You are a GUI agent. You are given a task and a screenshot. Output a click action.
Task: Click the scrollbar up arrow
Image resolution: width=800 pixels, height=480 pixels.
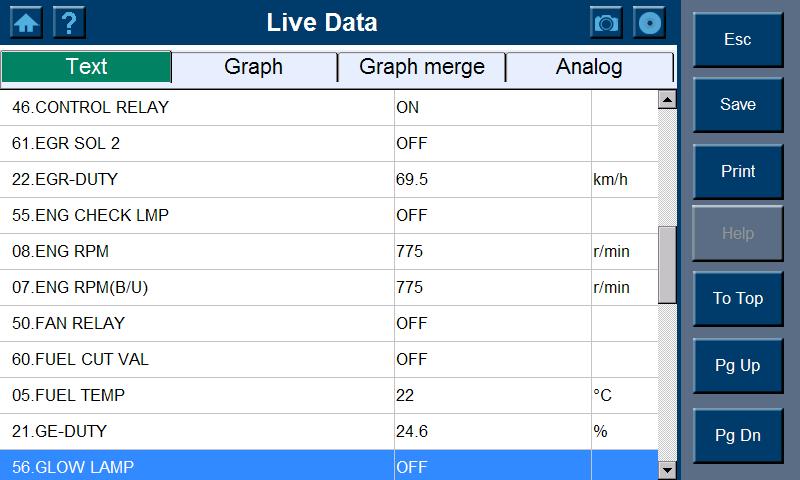(667, 99)
